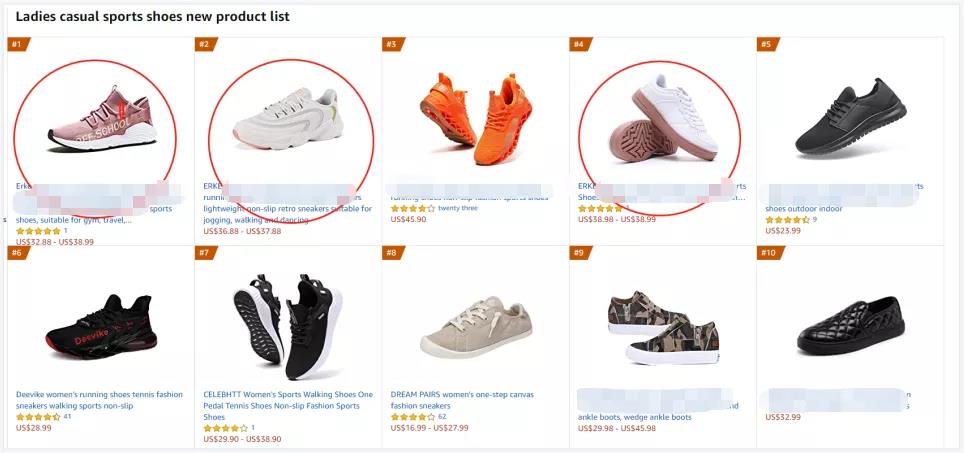Click the star rating for Deevike shoes

(38, 417)
